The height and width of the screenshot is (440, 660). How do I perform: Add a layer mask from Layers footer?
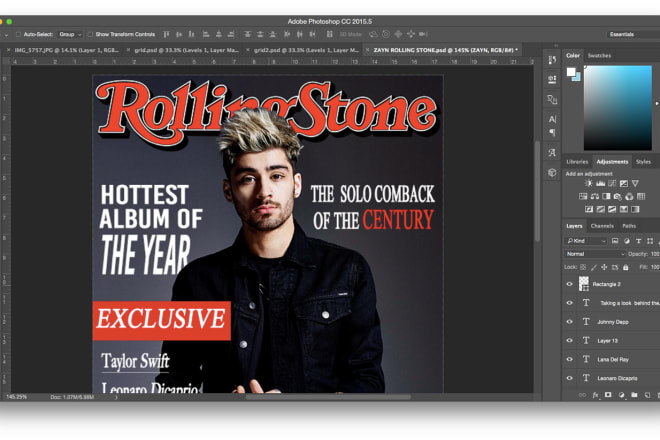click(x=608, y=395)
